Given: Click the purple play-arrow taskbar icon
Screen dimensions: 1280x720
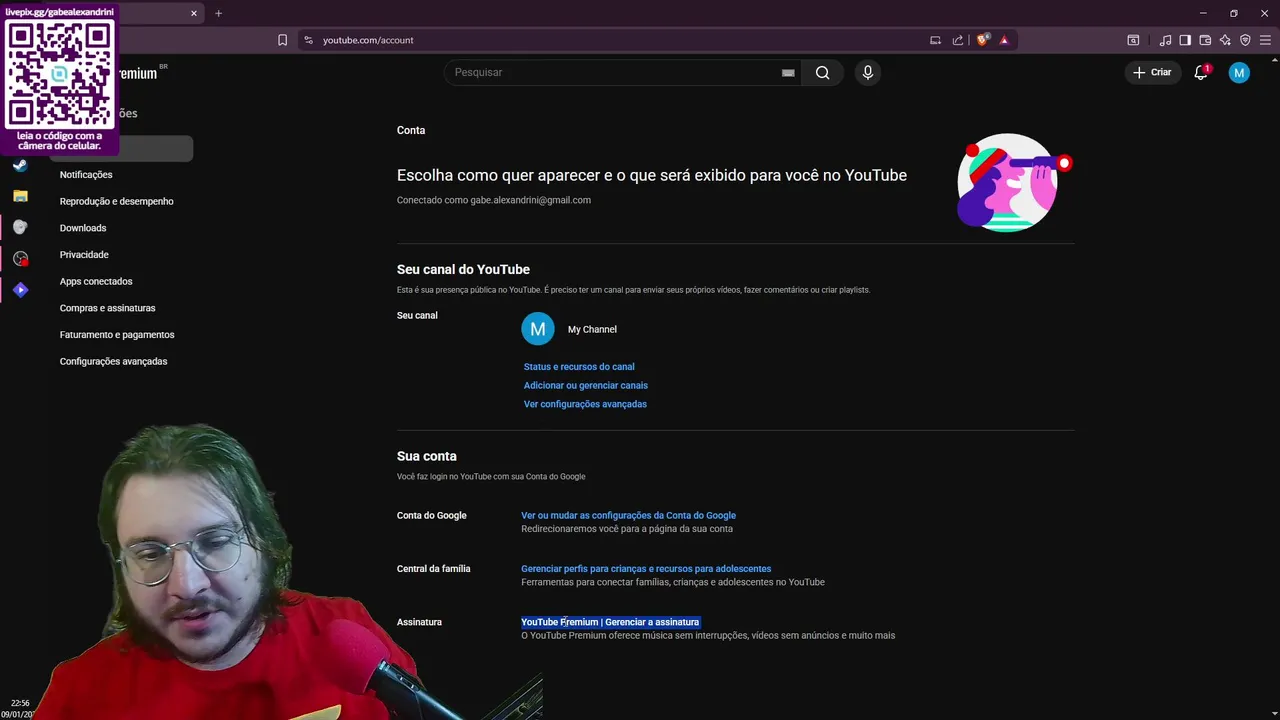Looking at the screenshot, I should coord(20,289).
